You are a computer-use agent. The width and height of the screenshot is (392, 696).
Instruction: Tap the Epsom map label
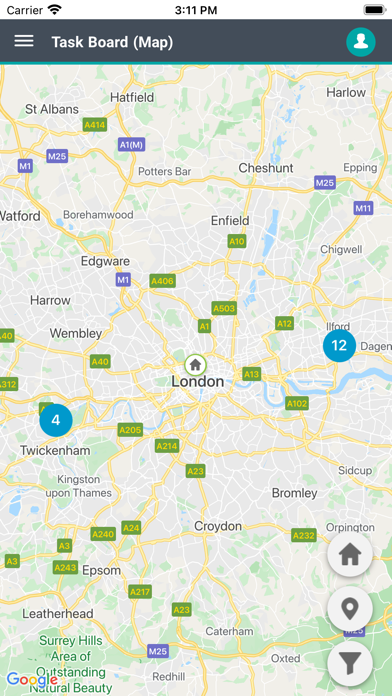[x=101, y=570]
